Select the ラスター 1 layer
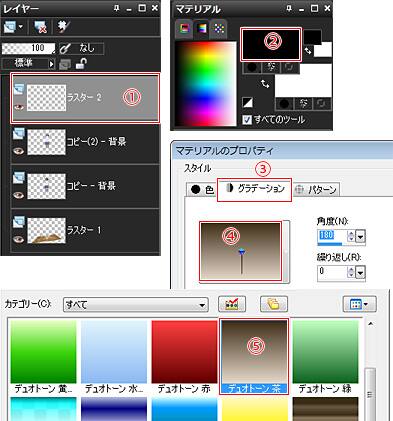This screenshot has height=421, width=393. [85, 230]
